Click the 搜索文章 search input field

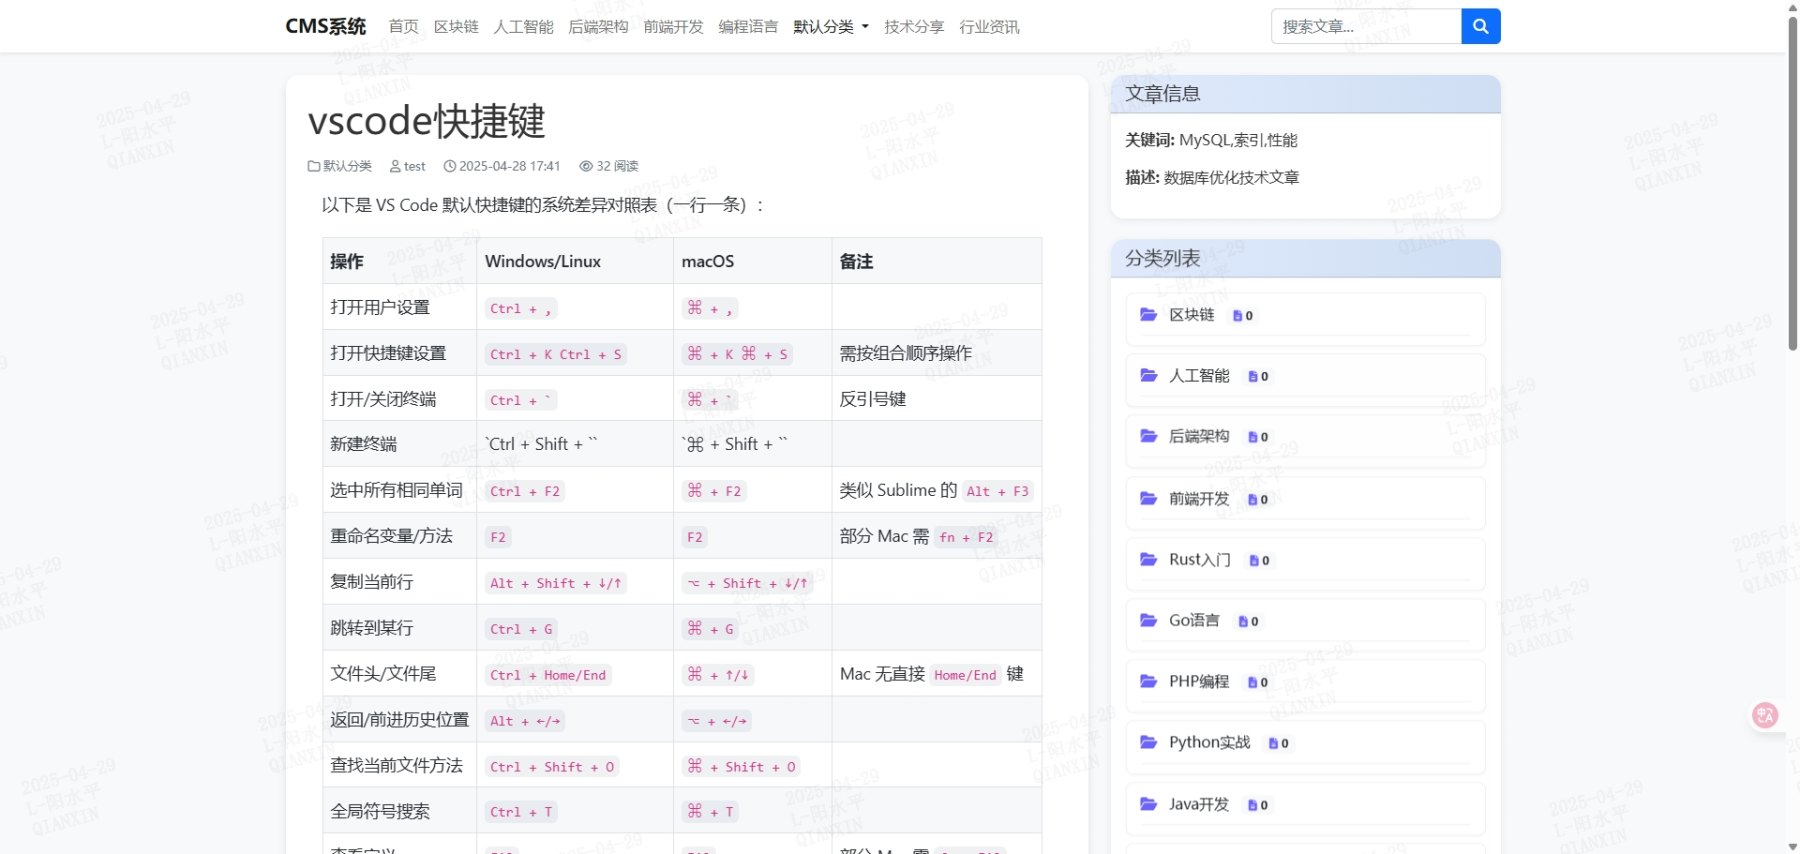coord(1366,26)
